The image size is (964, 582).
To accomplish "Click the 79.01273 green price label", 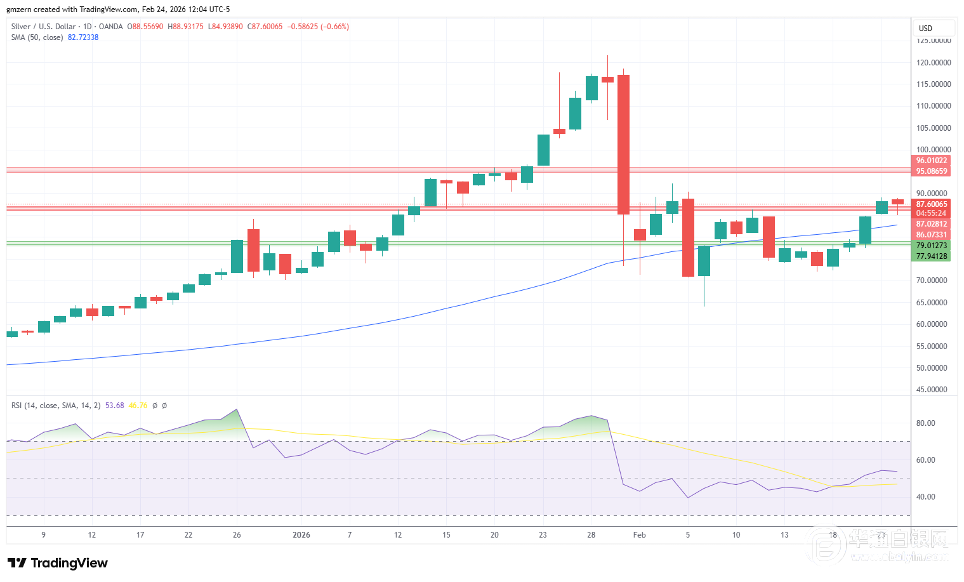I will tap(932, 245).
